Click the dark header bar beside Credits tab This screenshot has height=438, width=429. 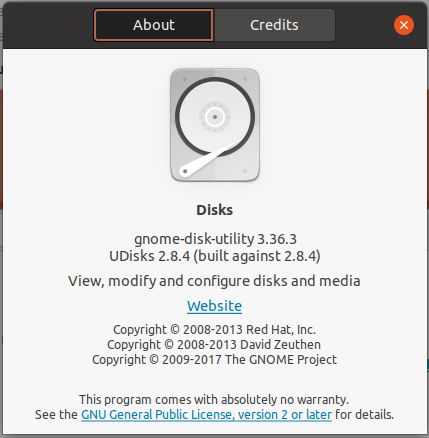tap(364, 25)
